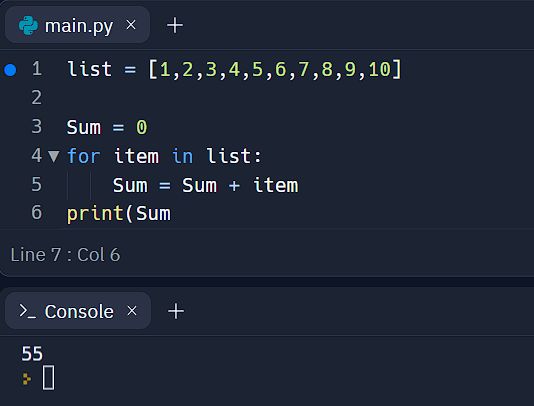Open a new editor tab with plus
Viewport: 534px width, 406px height.
[x=175, y=25]
